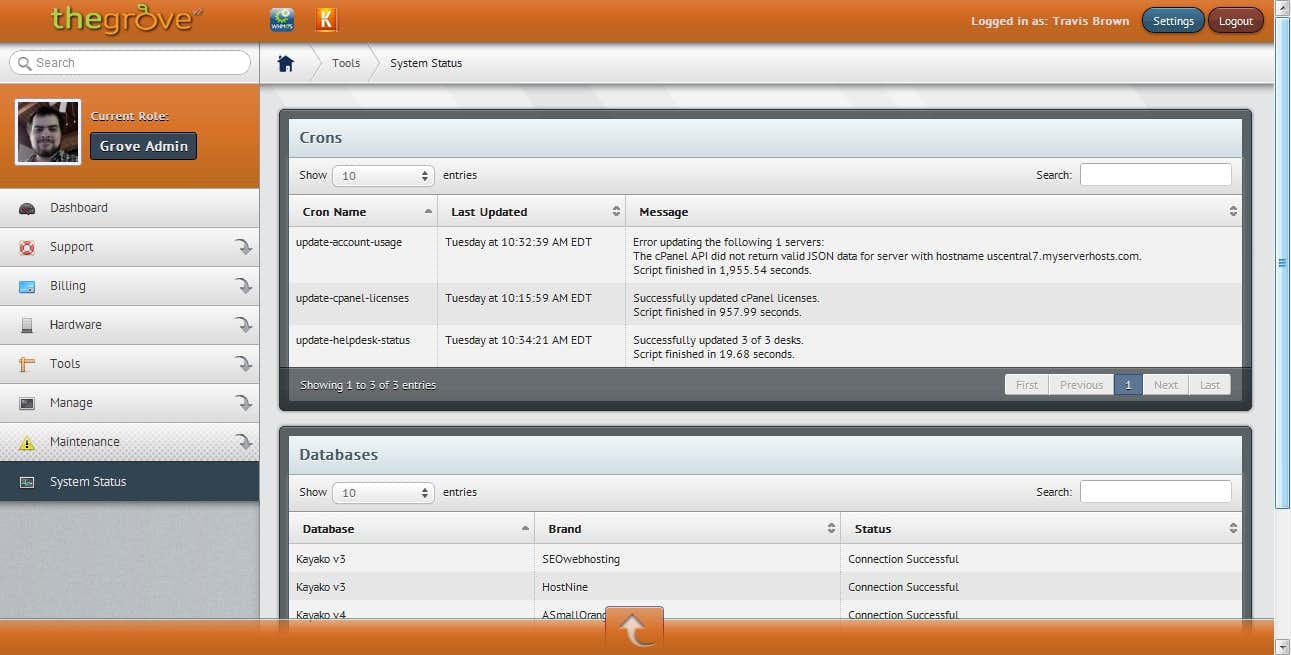This screenshot has width=1291, height=655.
Task: Click the orange K Kayako icon
Action: [x=326, y=19]
